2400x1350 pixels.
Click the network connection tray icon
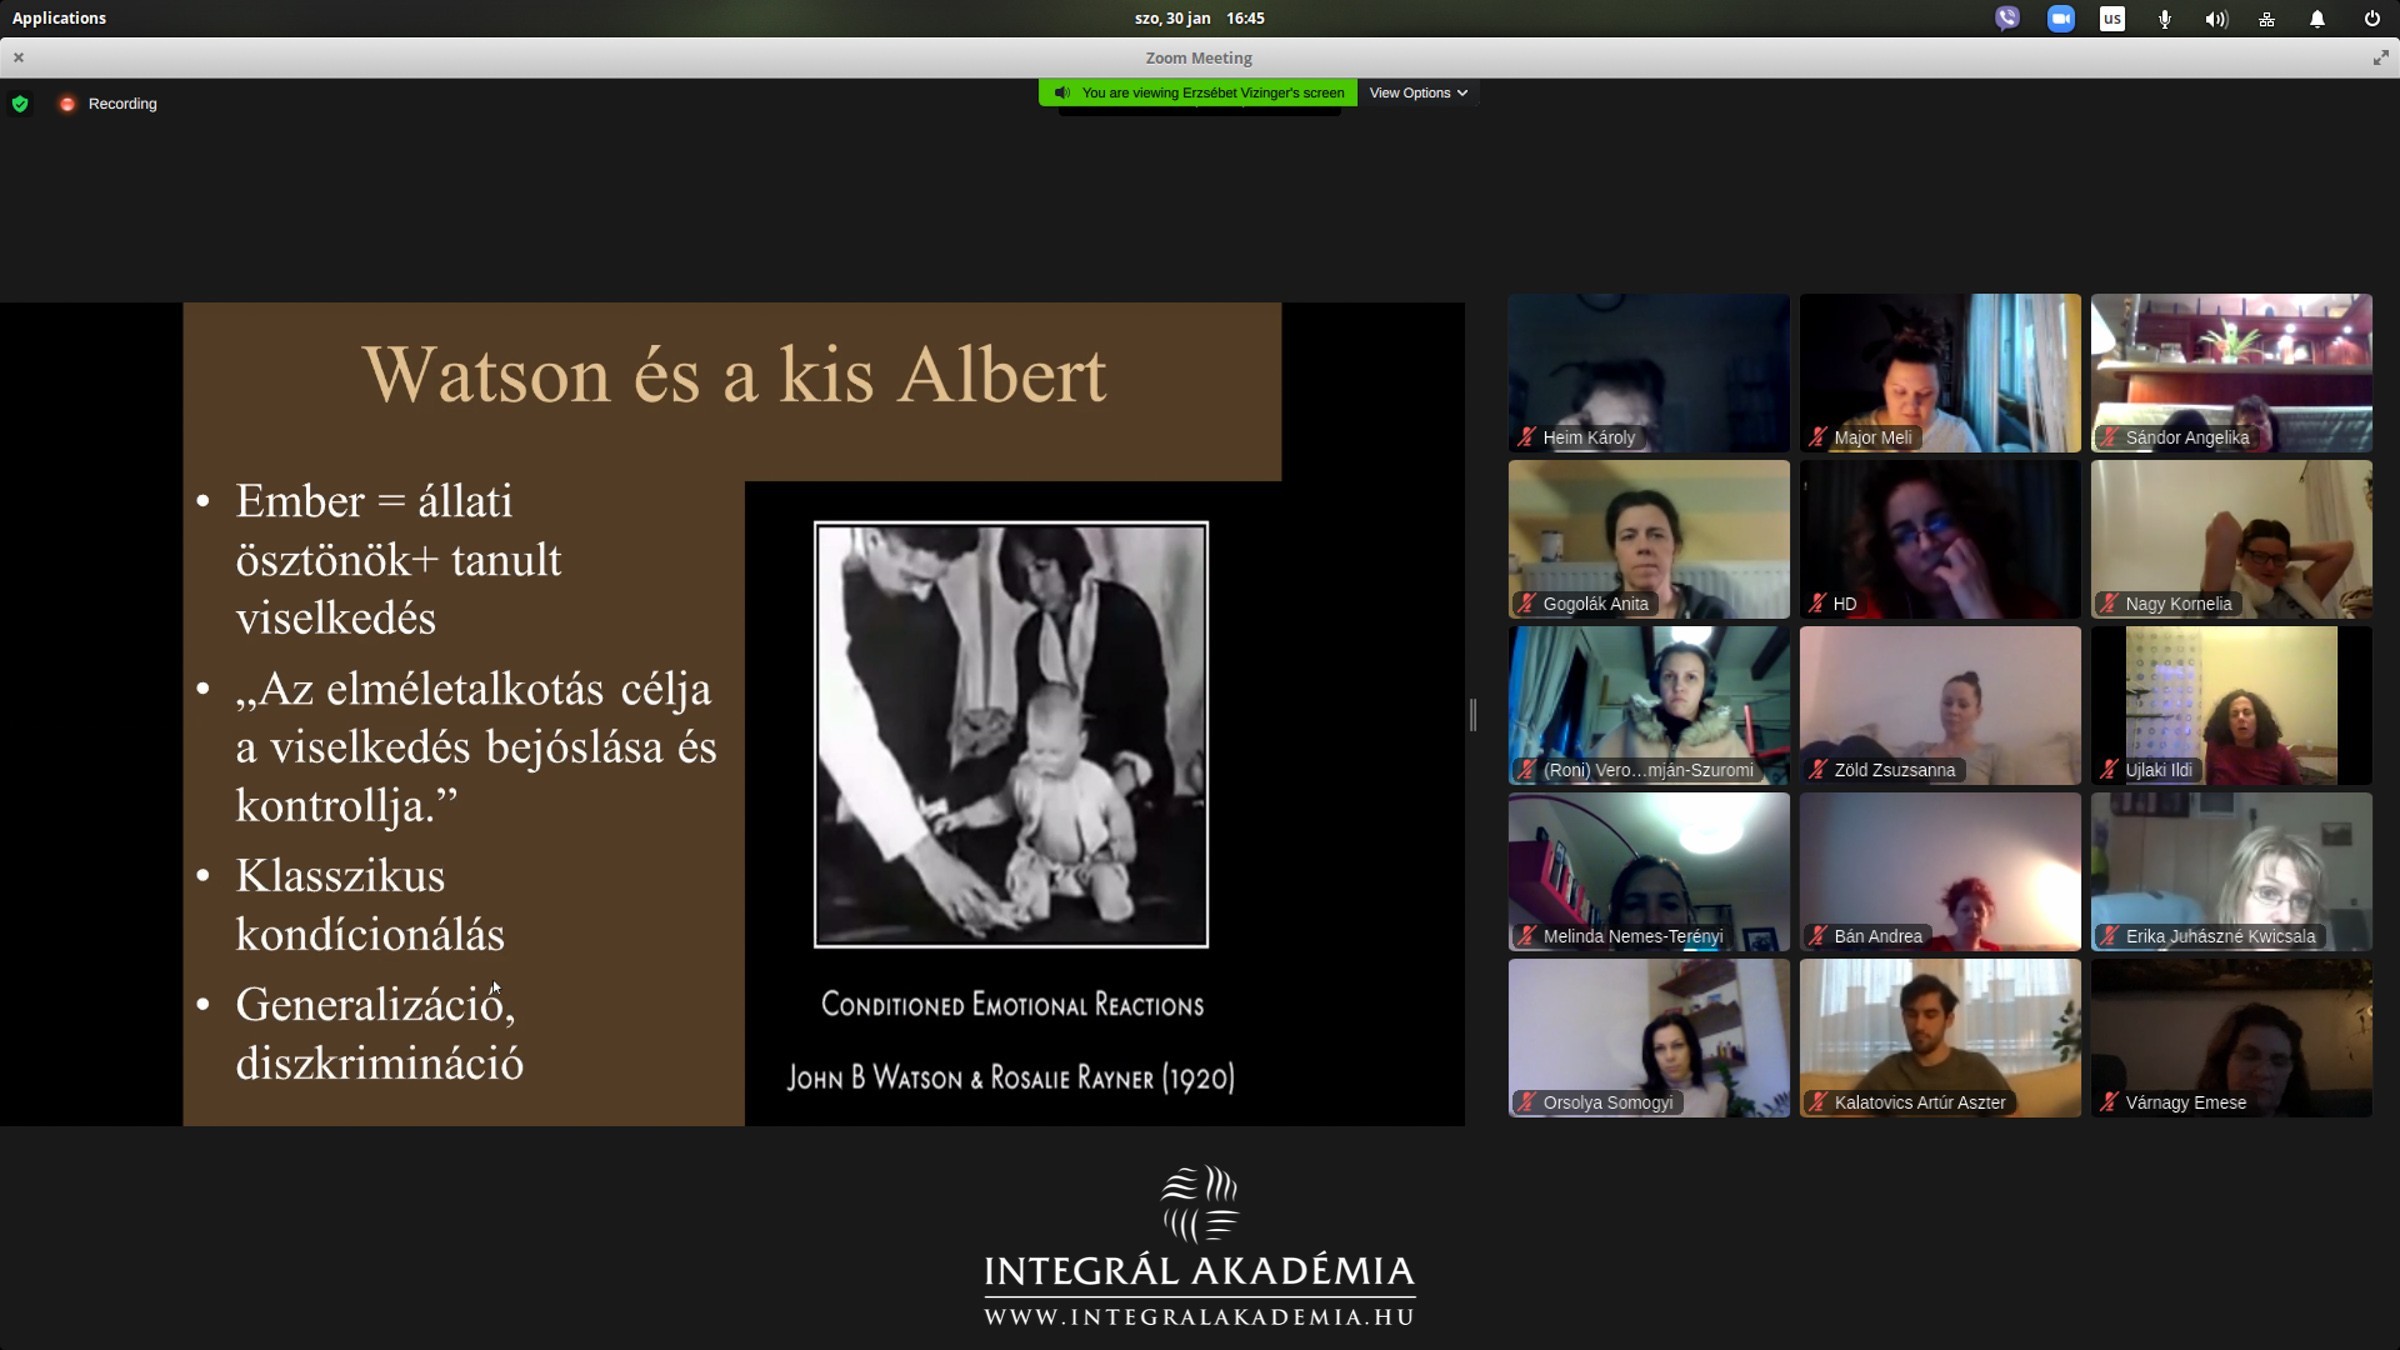2267,18
